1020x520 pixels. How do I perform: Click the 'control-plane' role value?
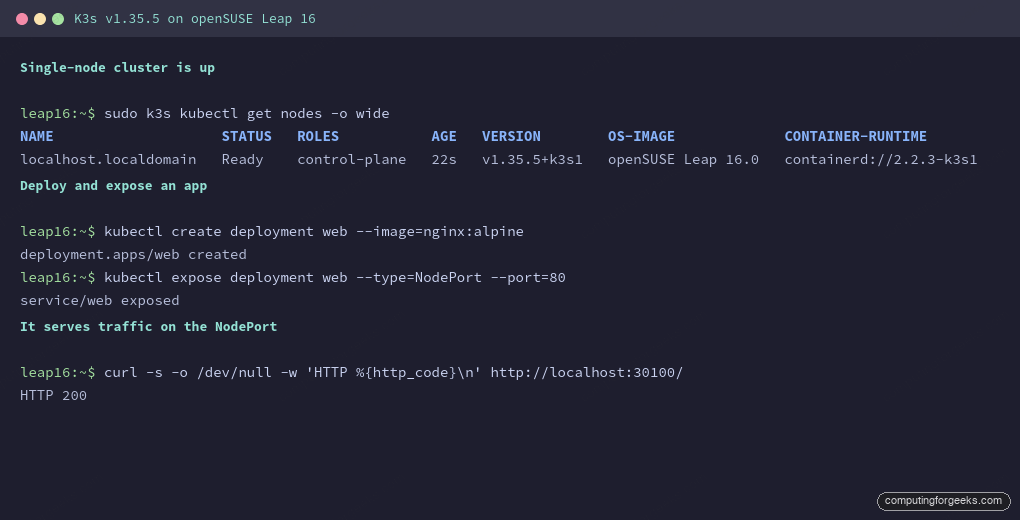pyautogui.click(x=352, y=159)
